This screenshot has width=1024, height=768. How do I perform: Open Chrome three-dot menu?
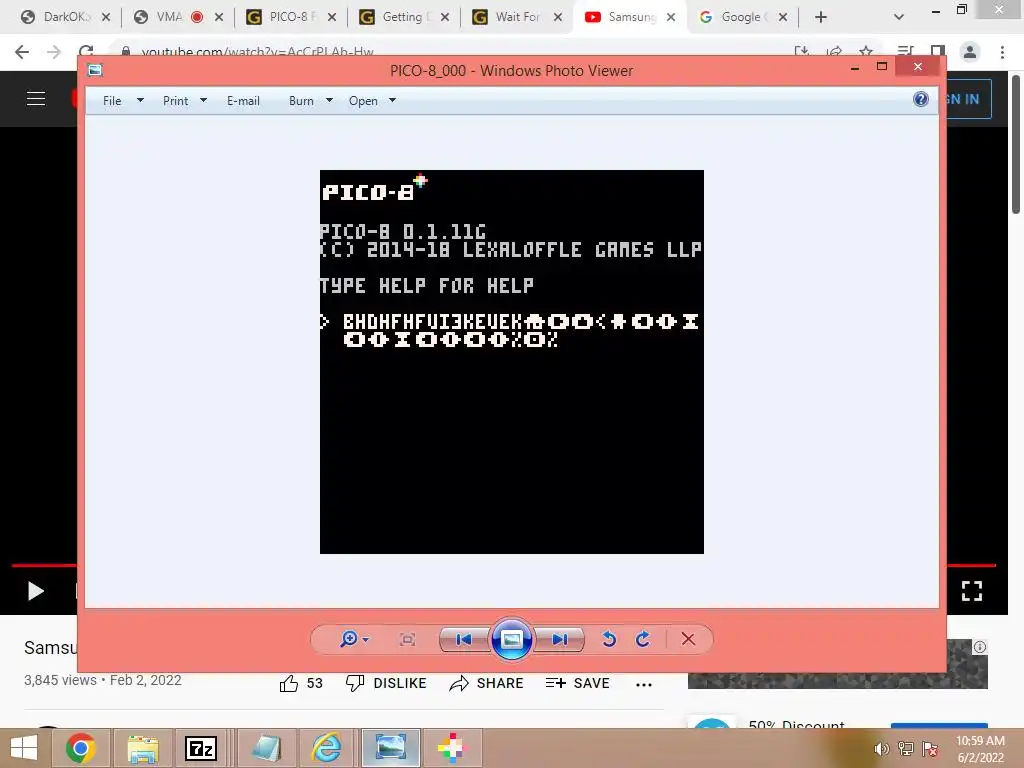tap(1002, 52)
